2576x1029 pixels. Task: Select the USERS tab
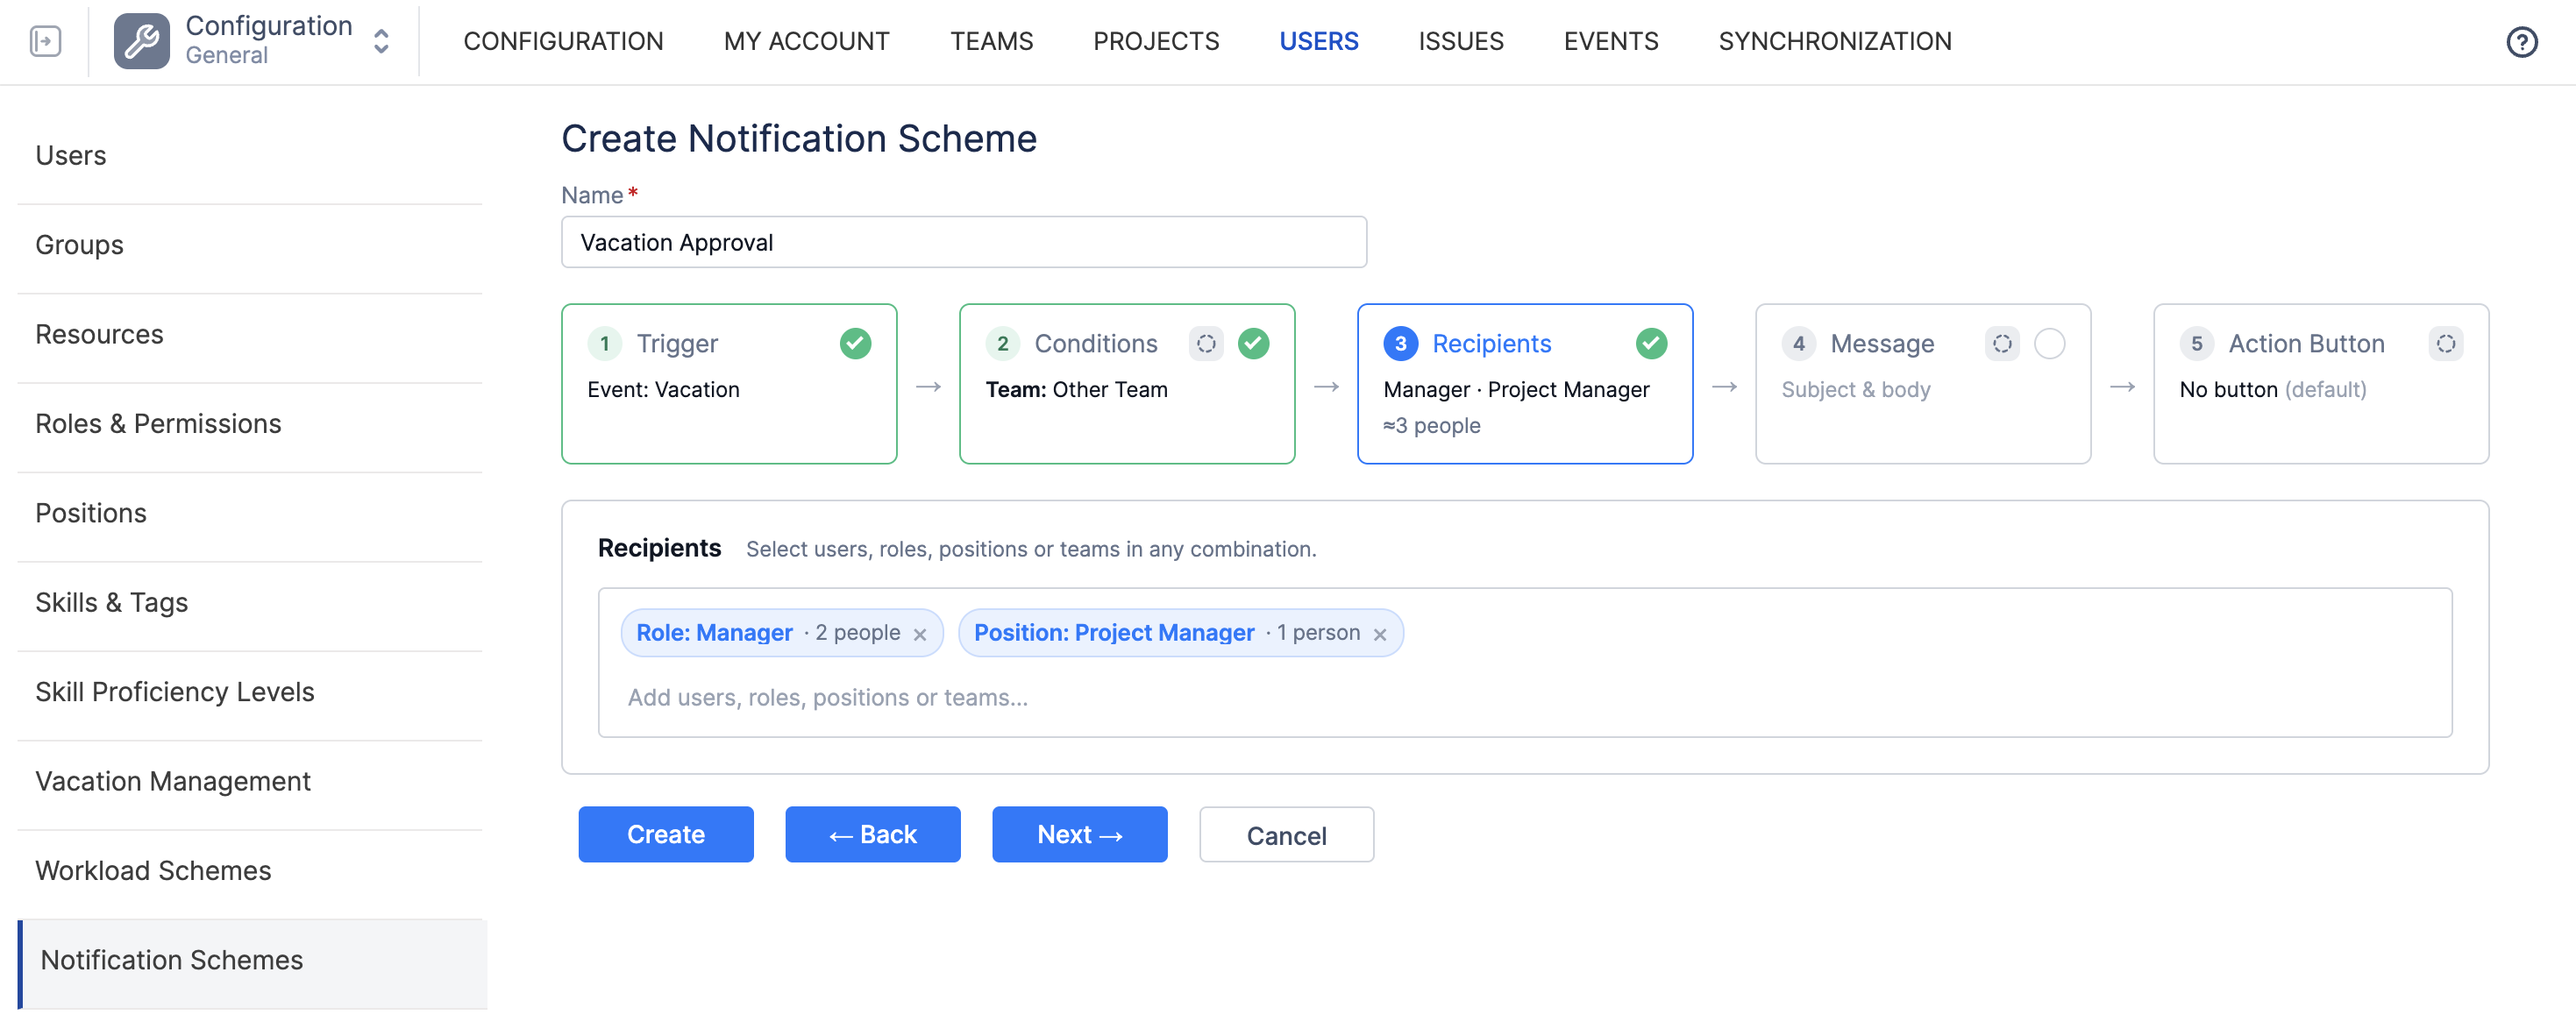pos(1318,41)
